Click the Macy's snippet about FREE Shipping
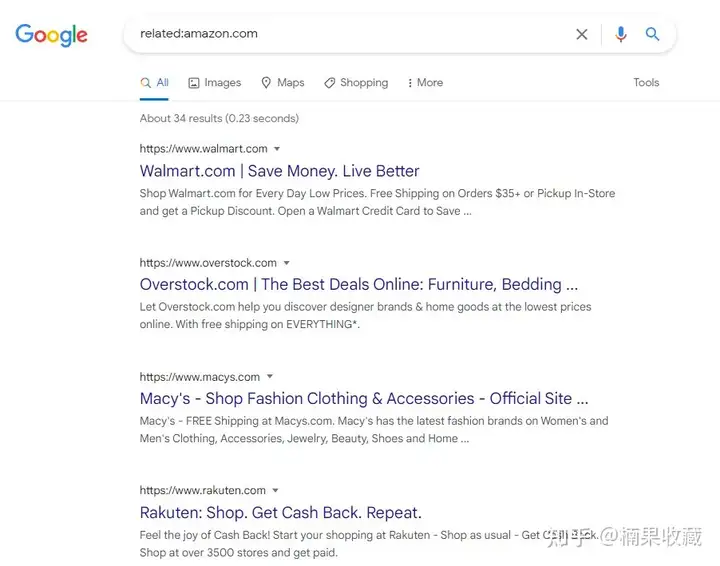The height and width of the screenshot is (566, 720). [x=374, y=430]
